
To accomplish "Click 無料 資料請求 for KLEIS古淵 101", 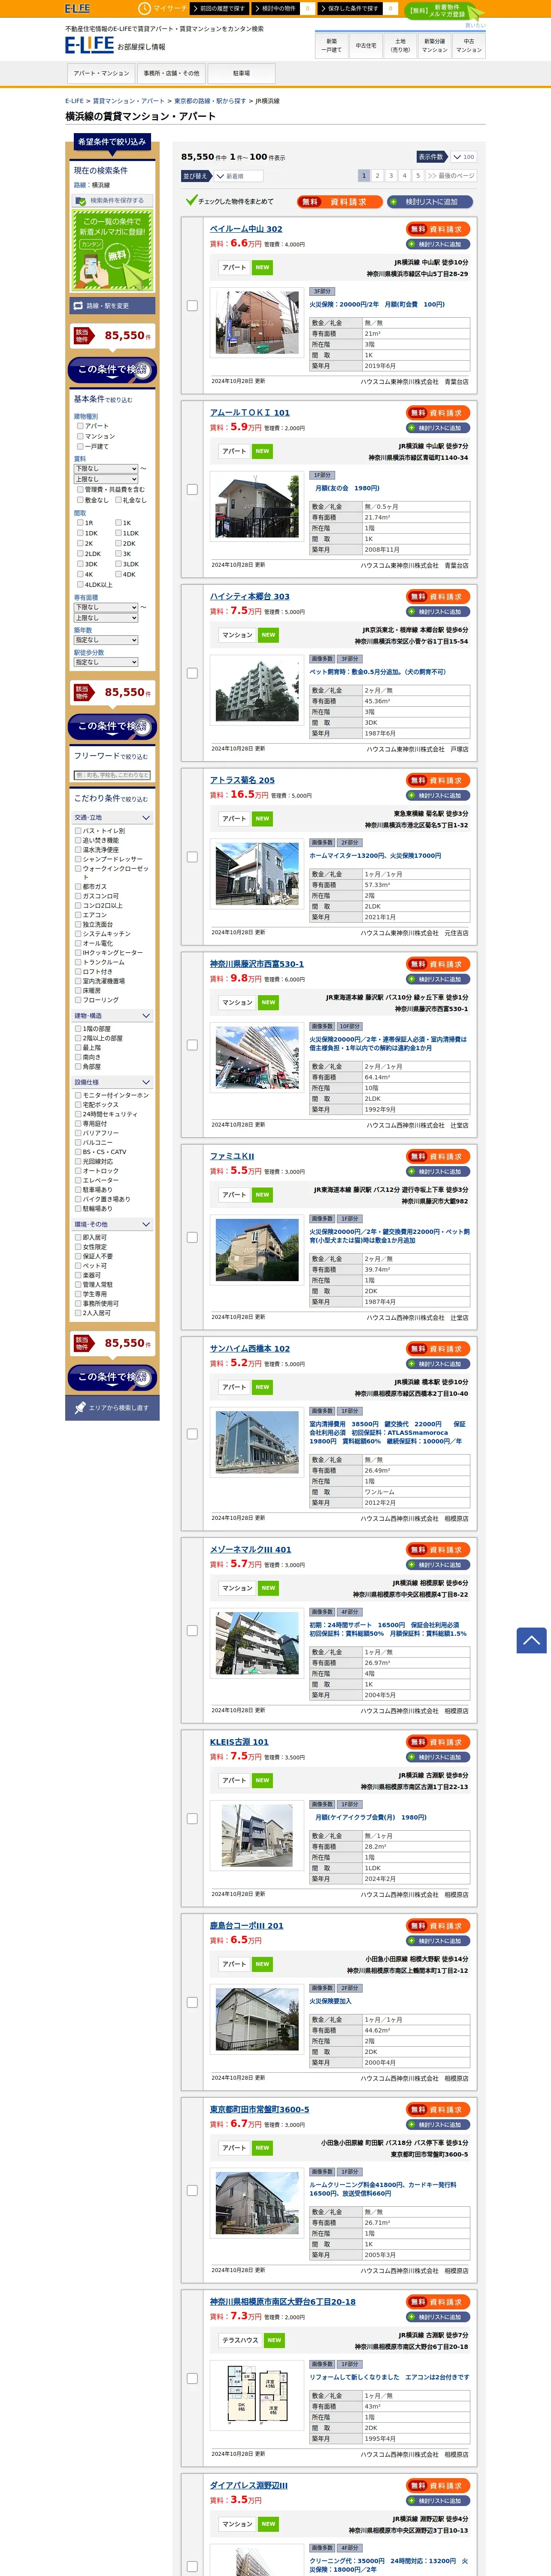I will point(439,1742).
